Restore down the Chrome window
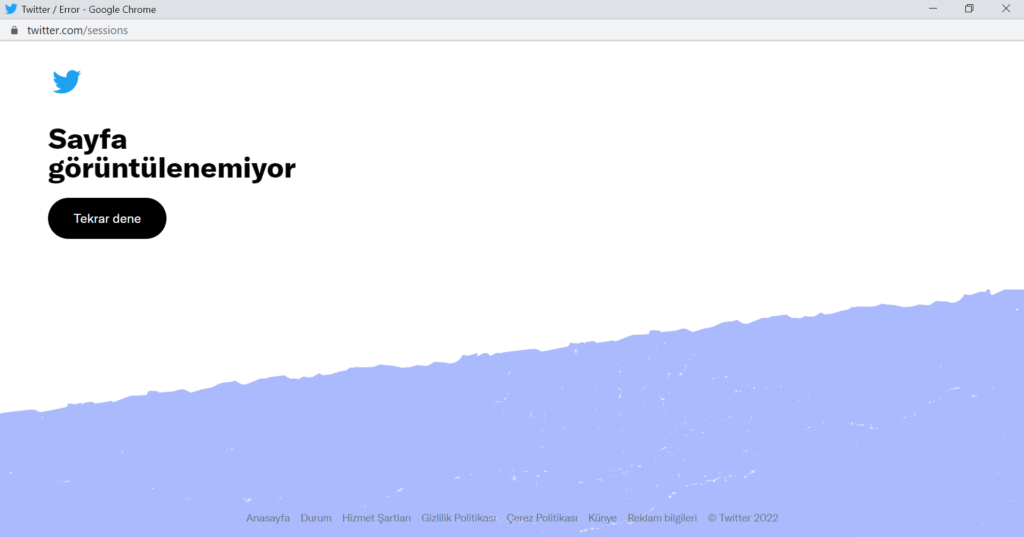This screenshot has height=538, width=1024. coord(969,9)
